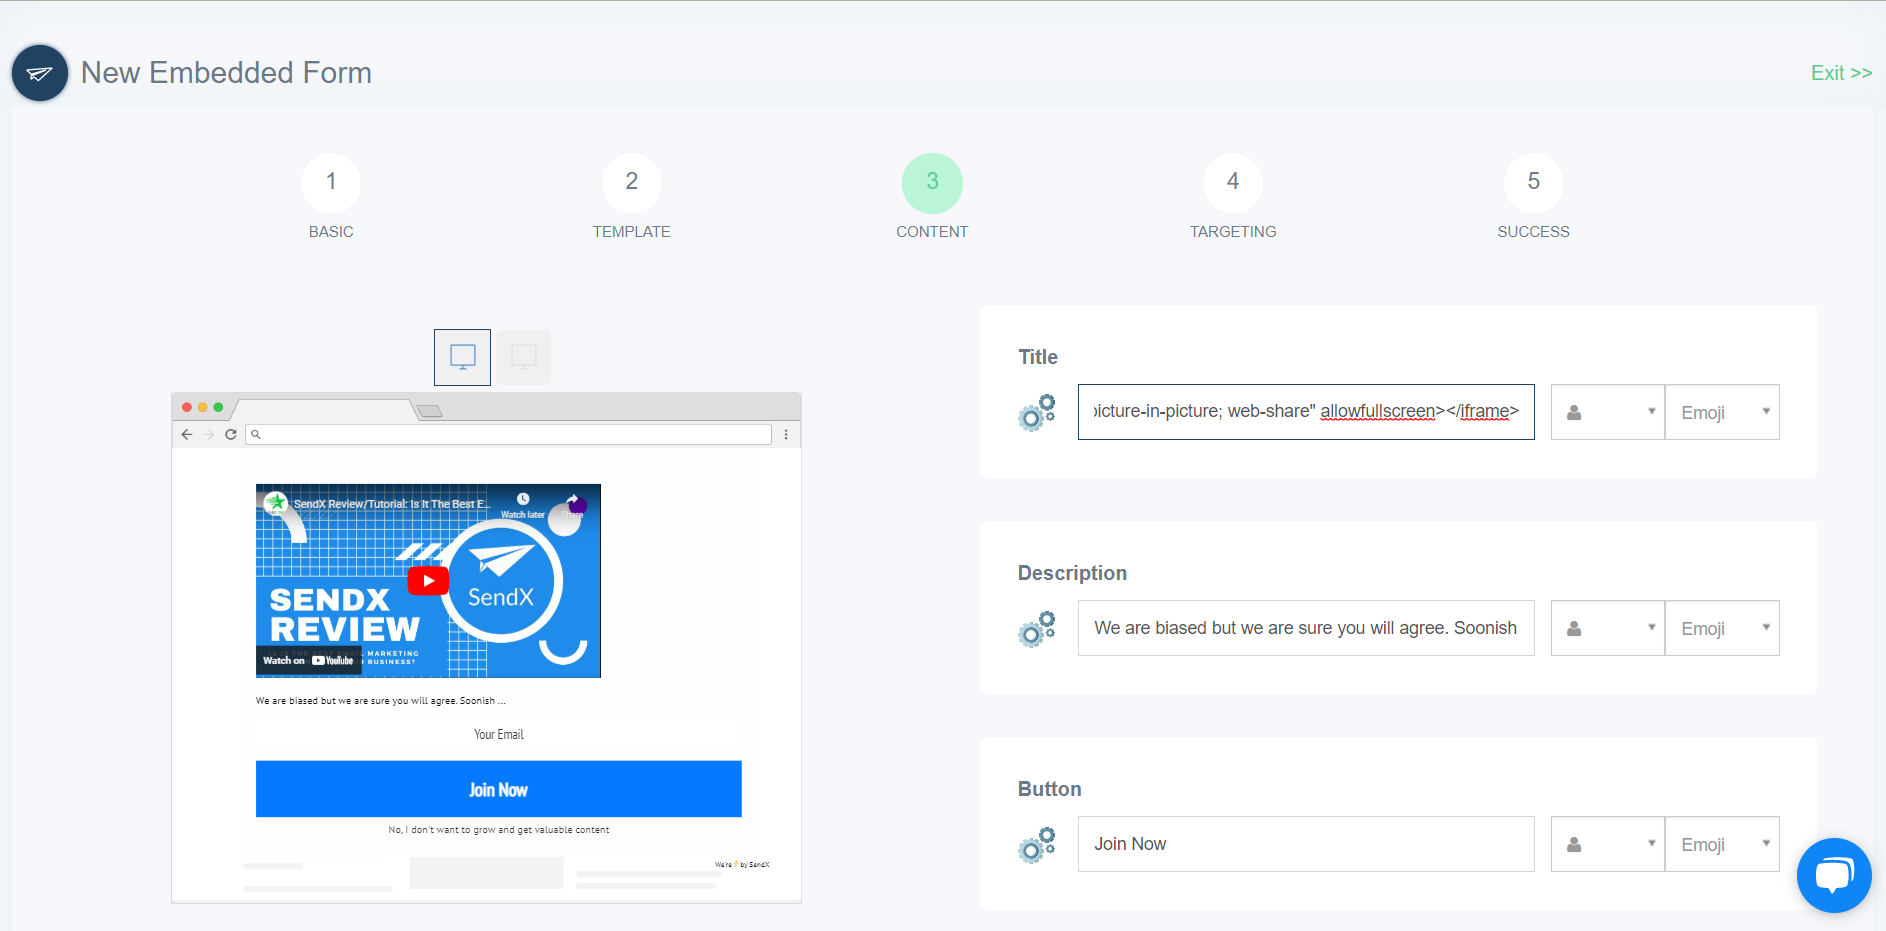Viewport: 1886px width, 931px height.
Task: Edit the Title text field
Action: point(1306,412)
